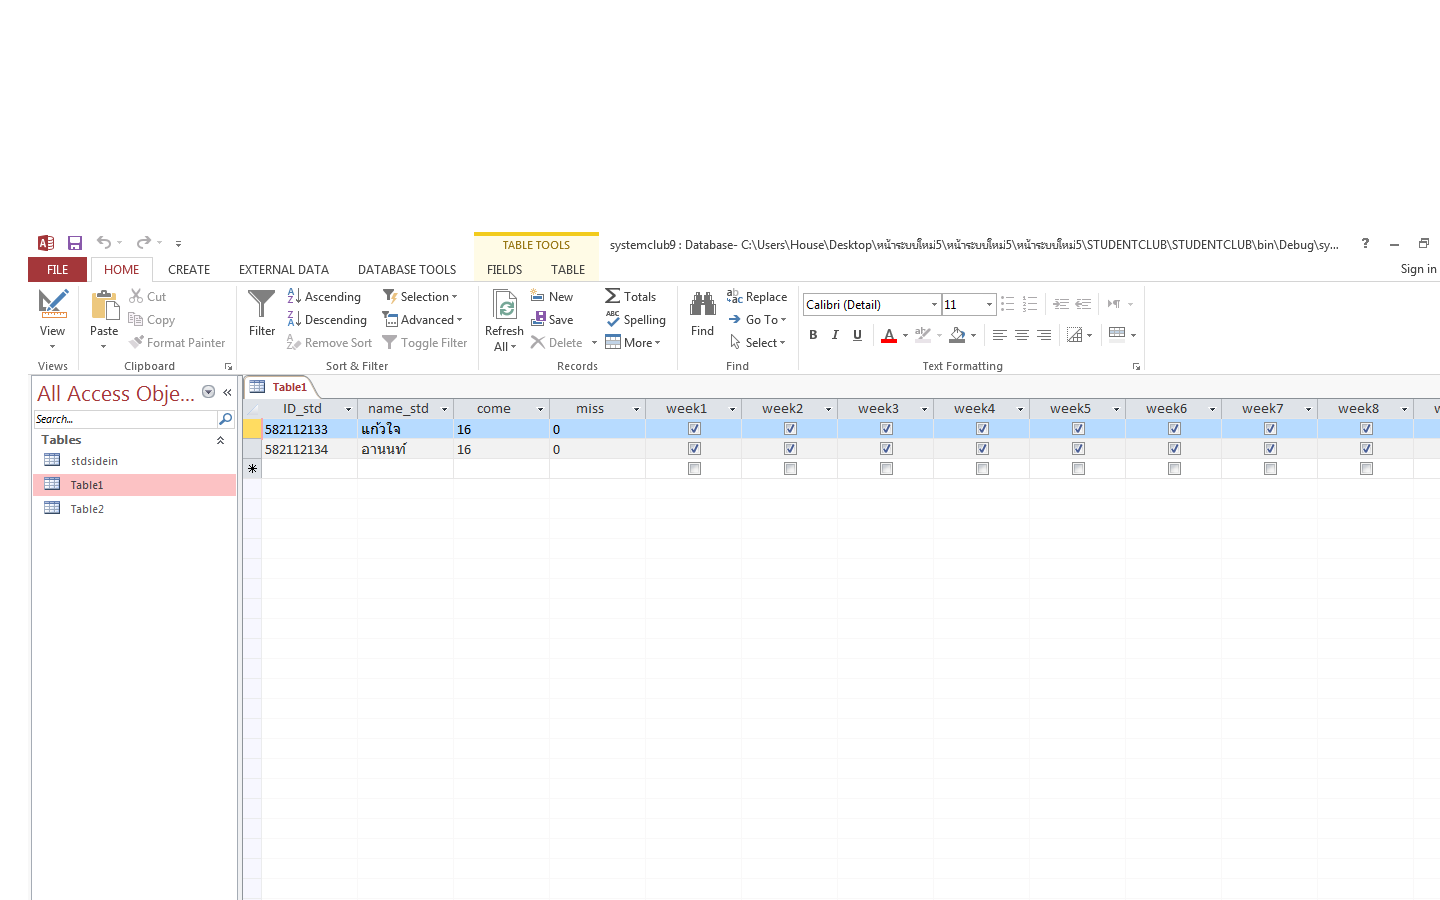Click the Sign in link

point(1418,269)
